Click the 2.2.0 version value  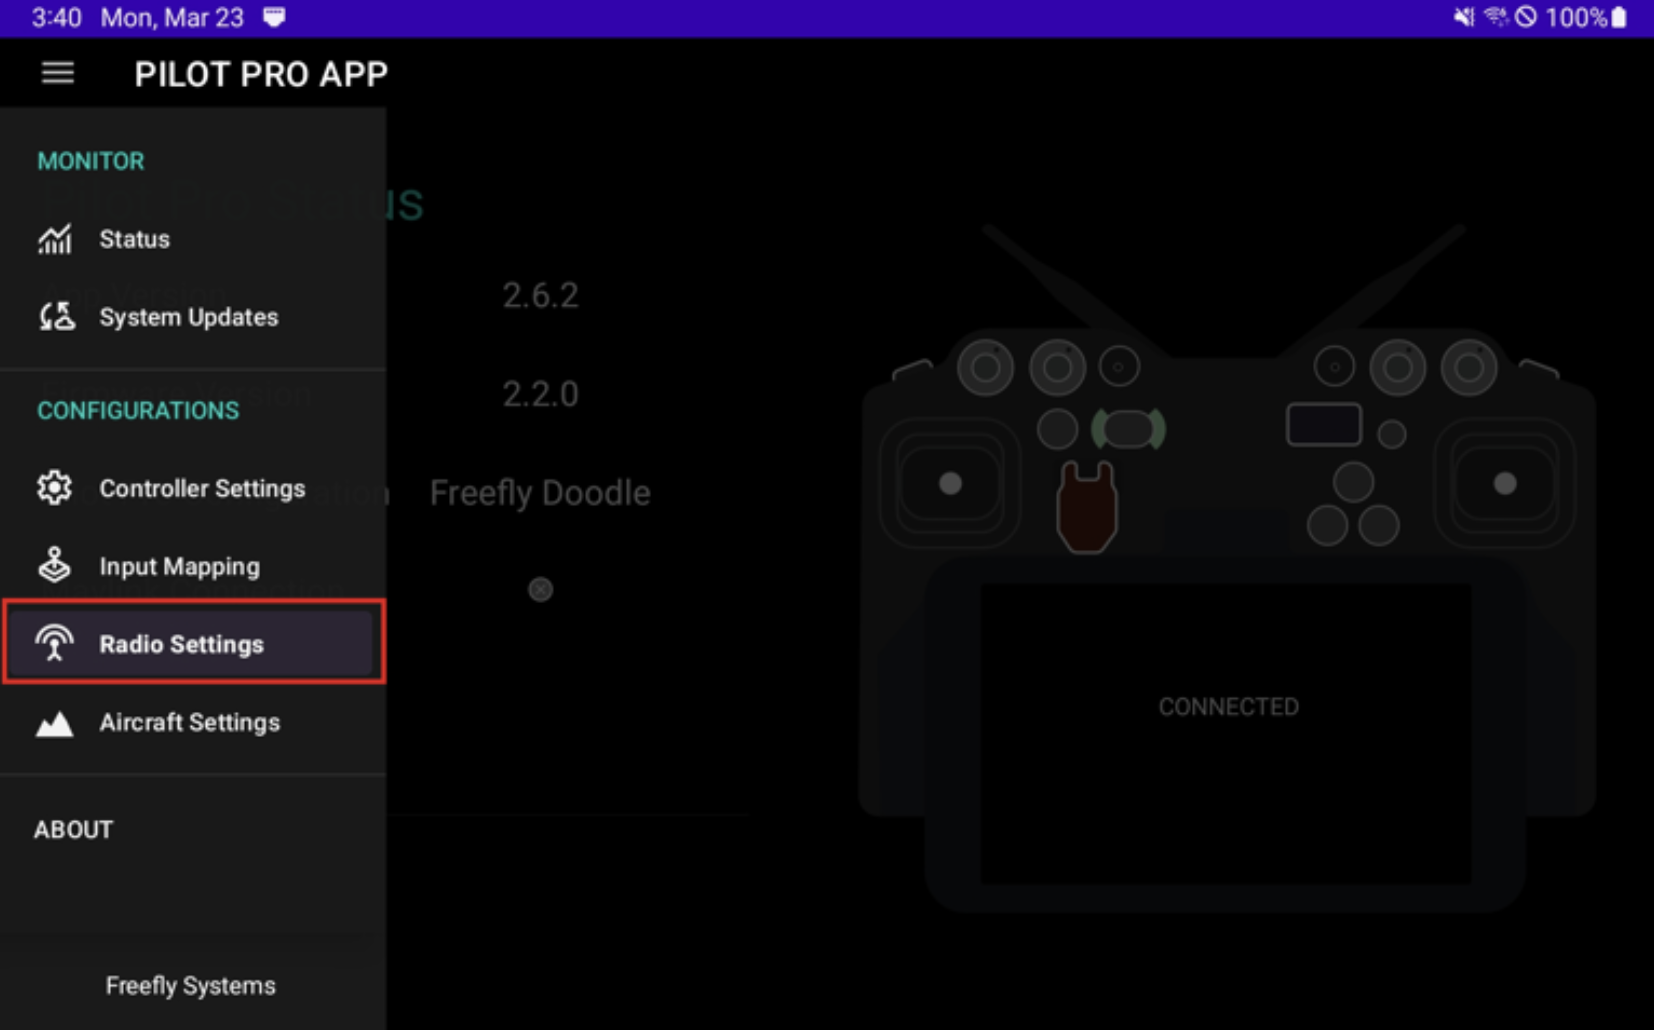[540, 393]
